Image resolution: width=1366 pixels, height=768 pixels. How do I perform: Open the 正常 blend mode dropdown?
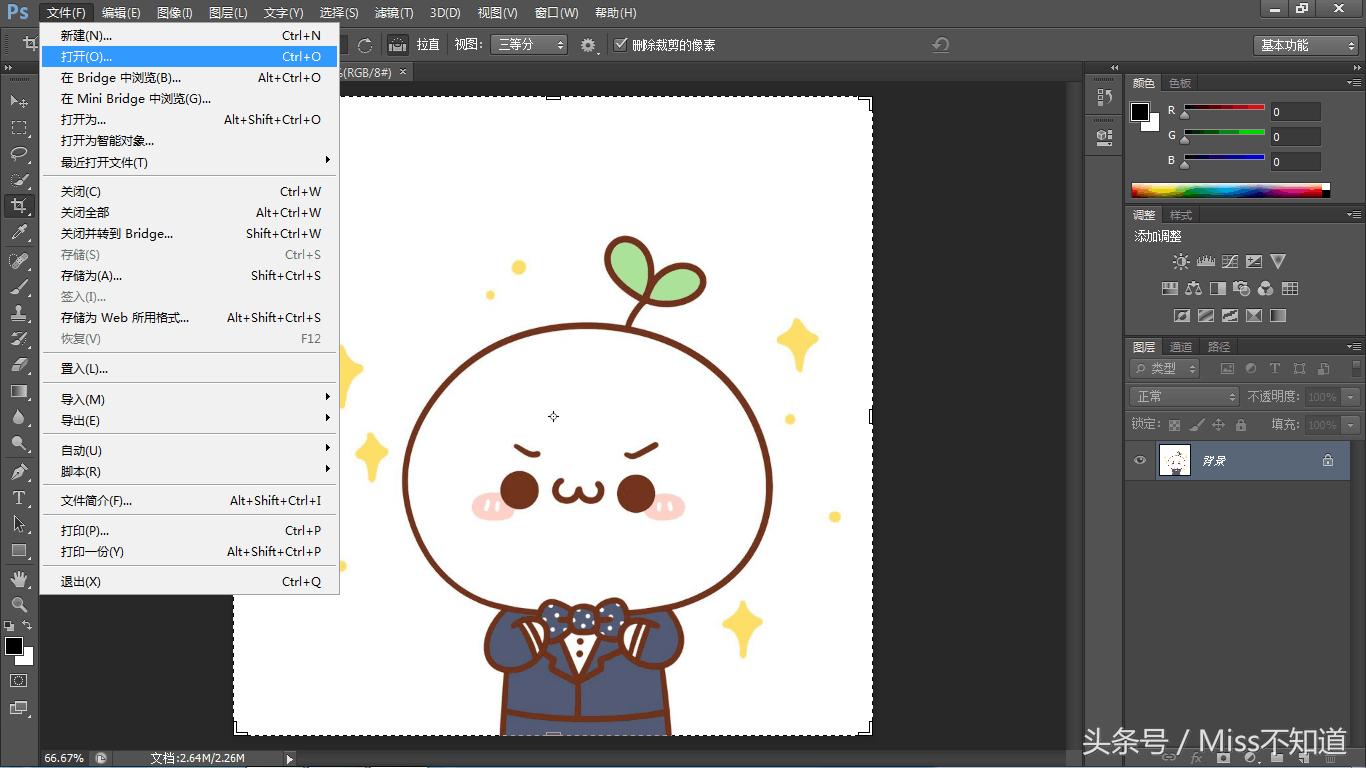1185,397
